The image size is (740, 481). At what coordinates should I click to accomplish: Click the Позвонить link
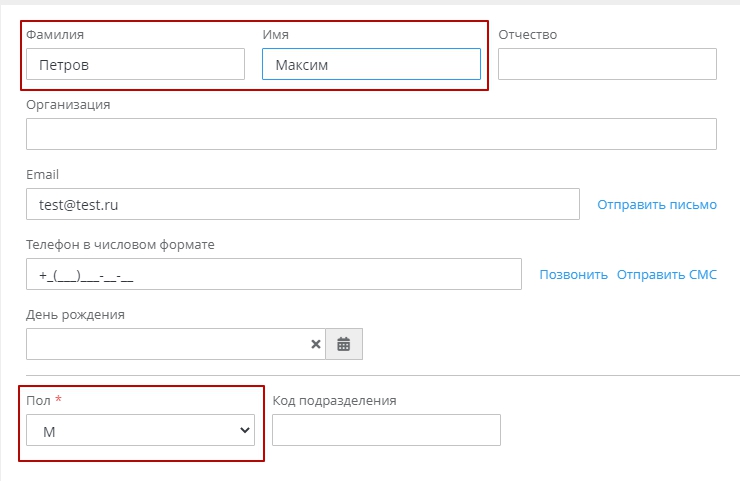pyautogui.click(x=573, y=275)
